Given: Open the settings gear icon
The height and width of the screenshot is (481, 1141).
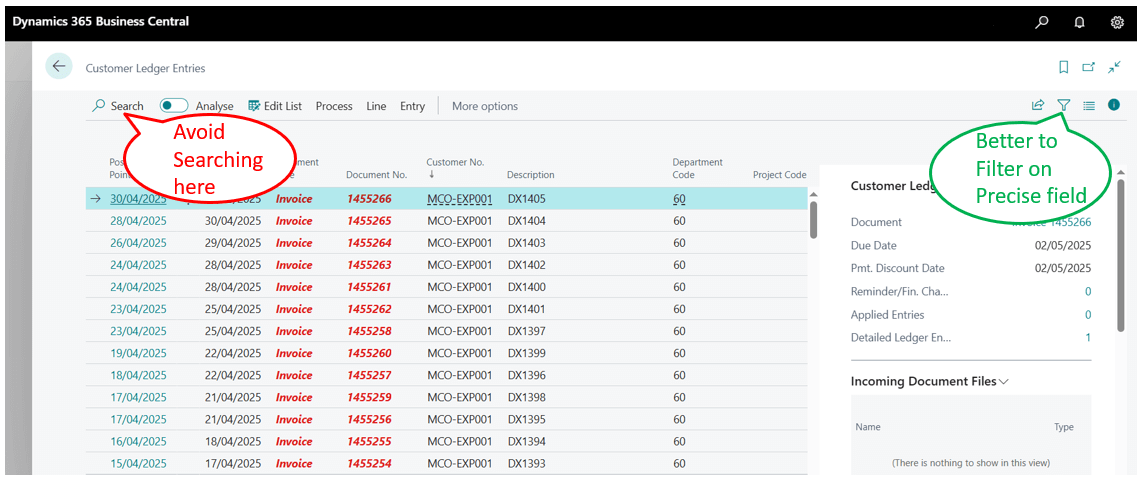Looking at the screenshot, I should (1117, 23).
